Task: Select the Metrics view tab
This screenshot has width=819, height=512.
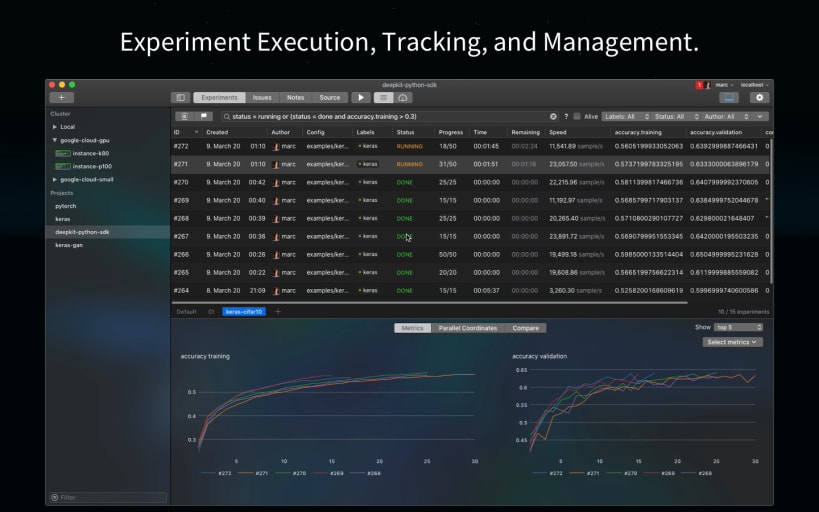Action: (x=413, y=328)
